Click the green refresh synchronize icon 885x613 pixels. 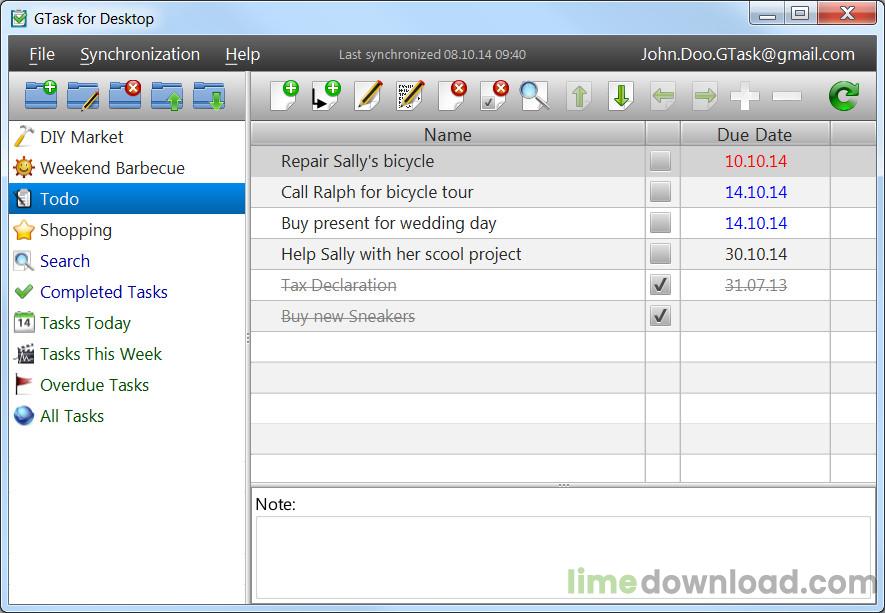click(x=844, y=95)
